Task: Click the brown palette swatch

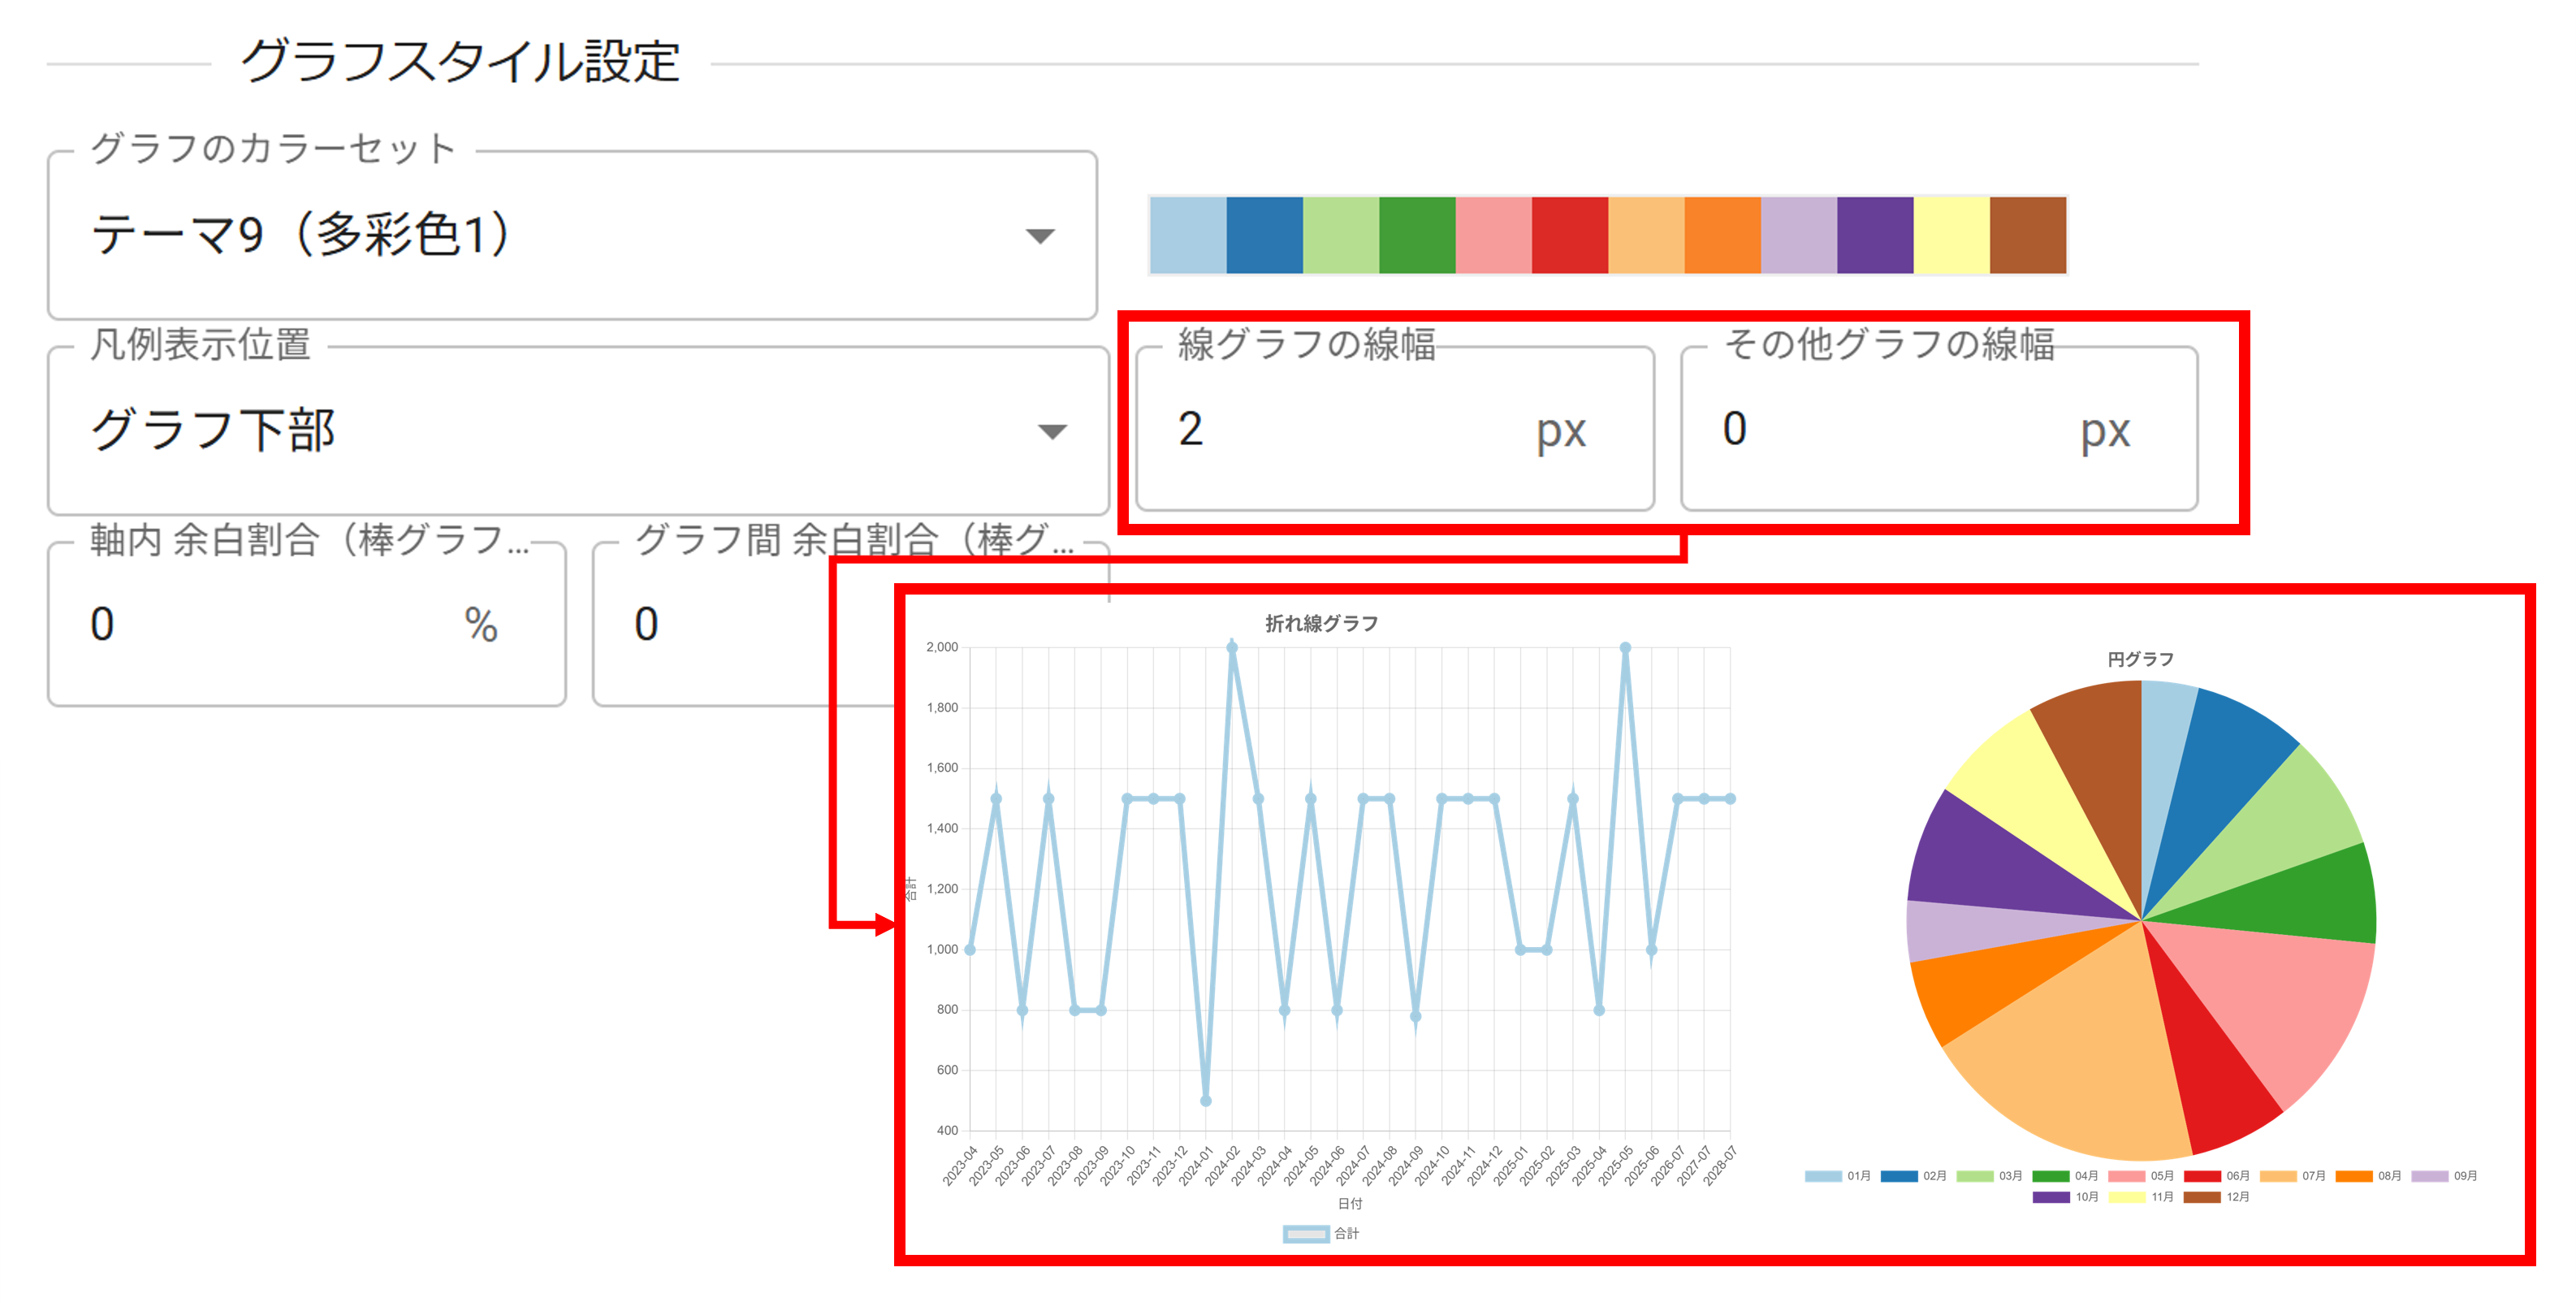Action: tap(2028, 235)
